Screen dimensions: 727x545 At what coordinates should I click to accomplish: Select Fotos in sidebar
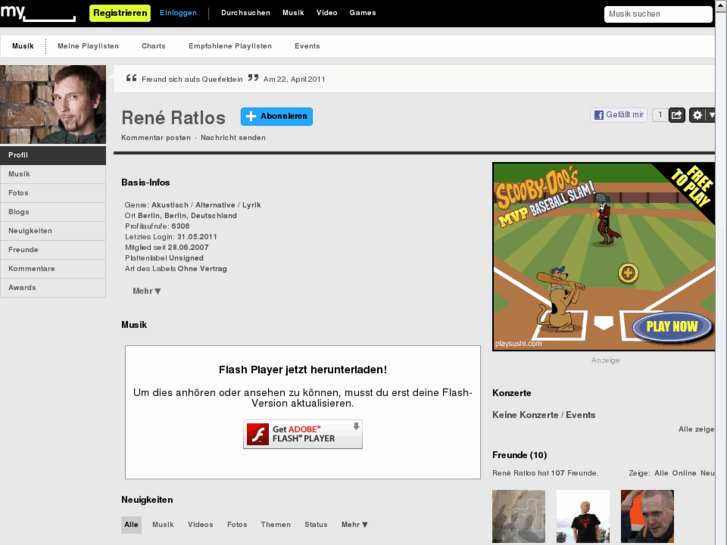(53, 193)
